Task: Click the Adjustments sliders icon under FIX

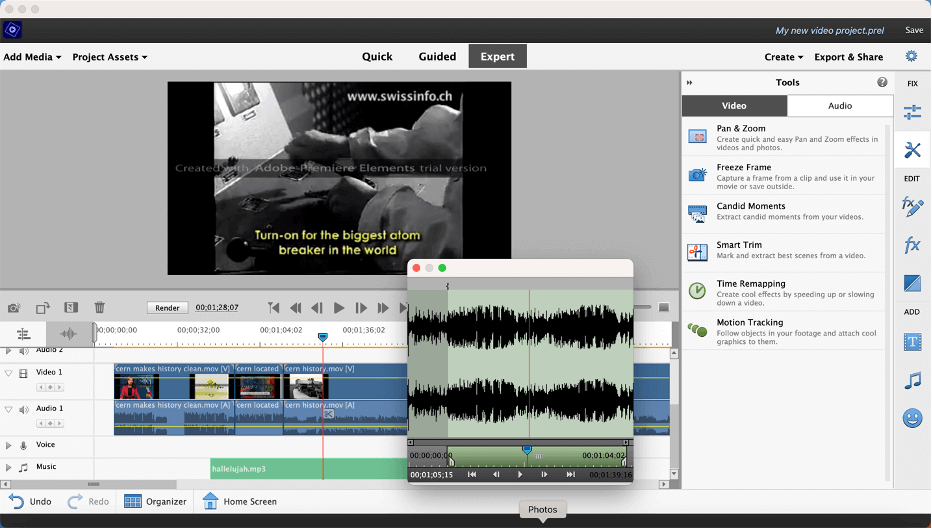Action: click(911, 112)
